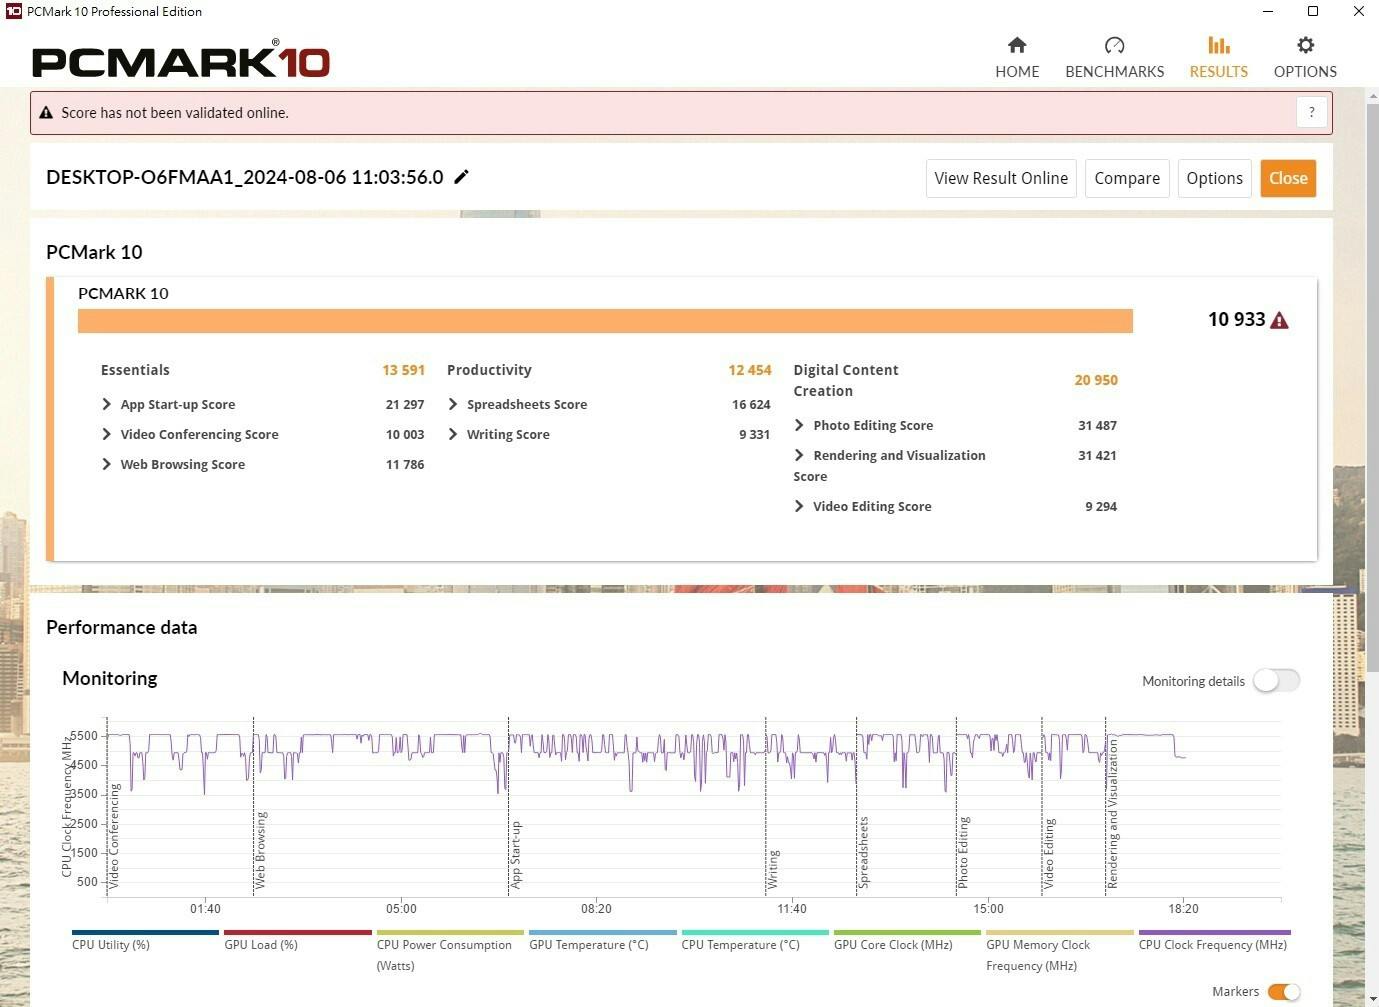
Task: Click the orange PCMark 10 score bar
Action: [605, 321]
